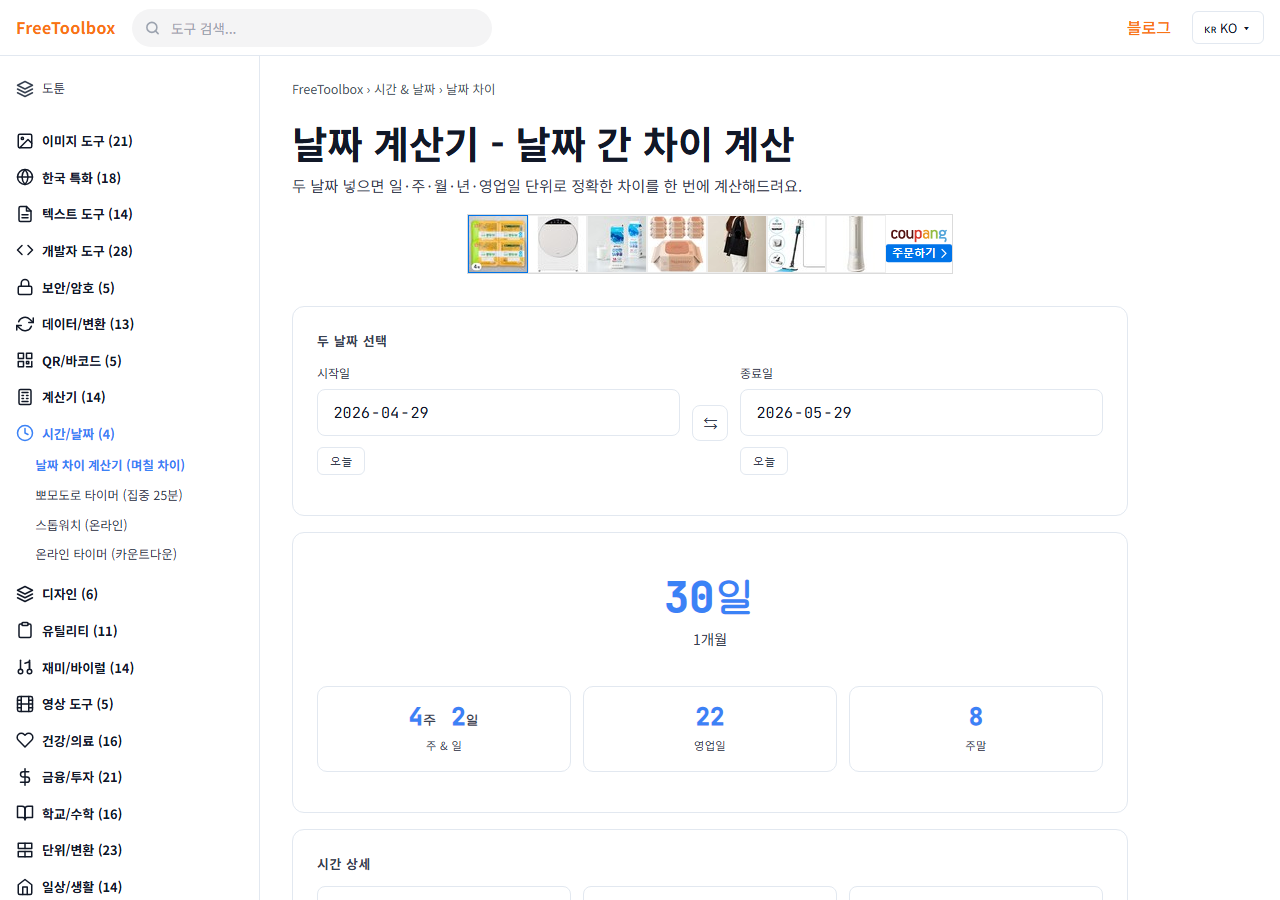The image size is (1280, 900).
Task: Click the 개발자 도구 code brackets icon
Action: (x=25, y=251)
